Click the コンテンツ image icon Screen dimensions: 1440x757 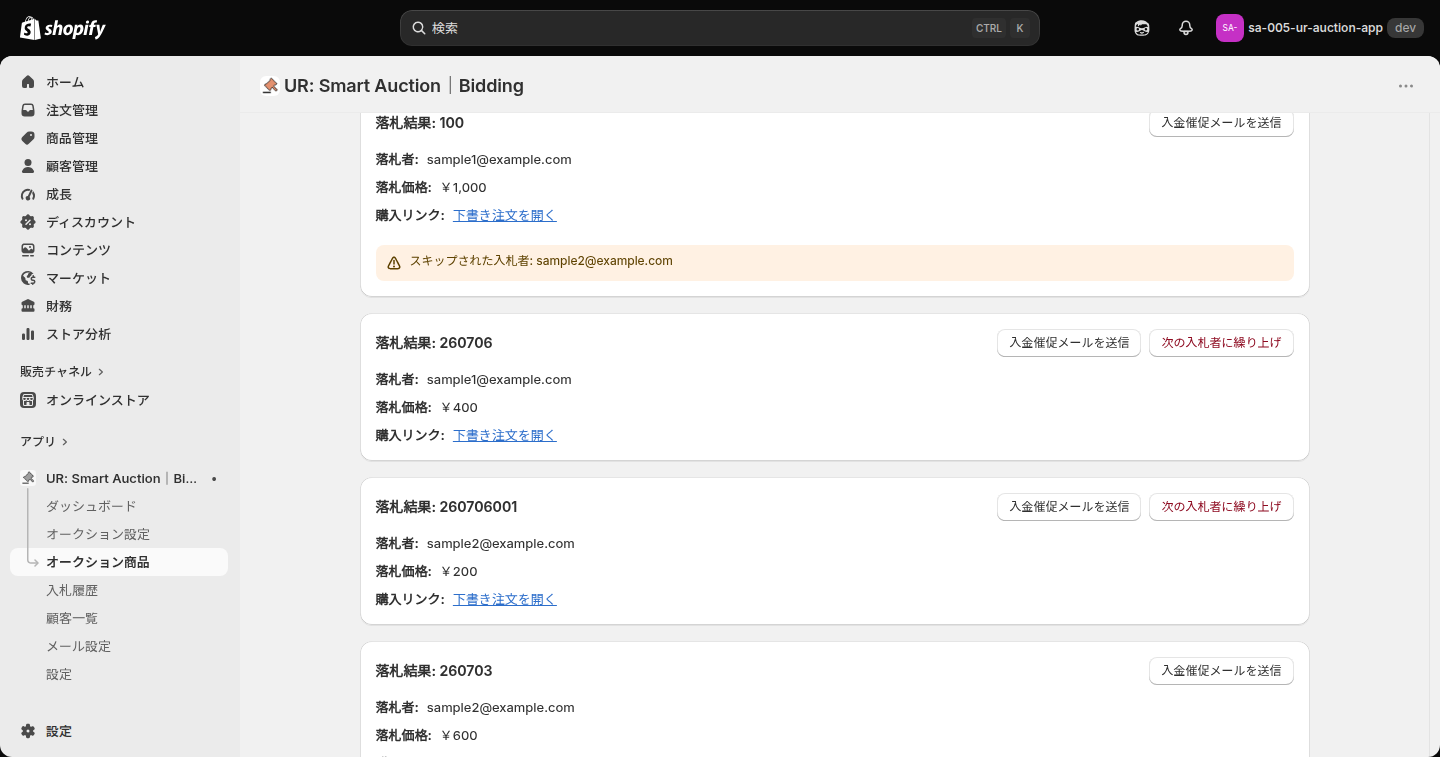click(x=28, y=250)
